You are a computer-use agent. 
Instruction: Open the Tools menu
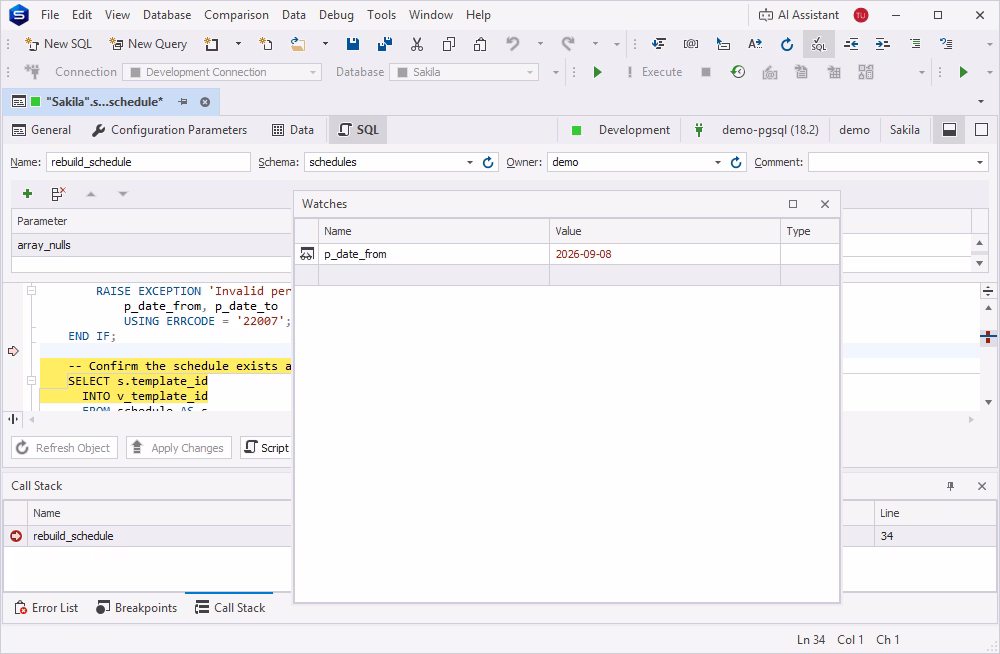(x=381, y=15)
